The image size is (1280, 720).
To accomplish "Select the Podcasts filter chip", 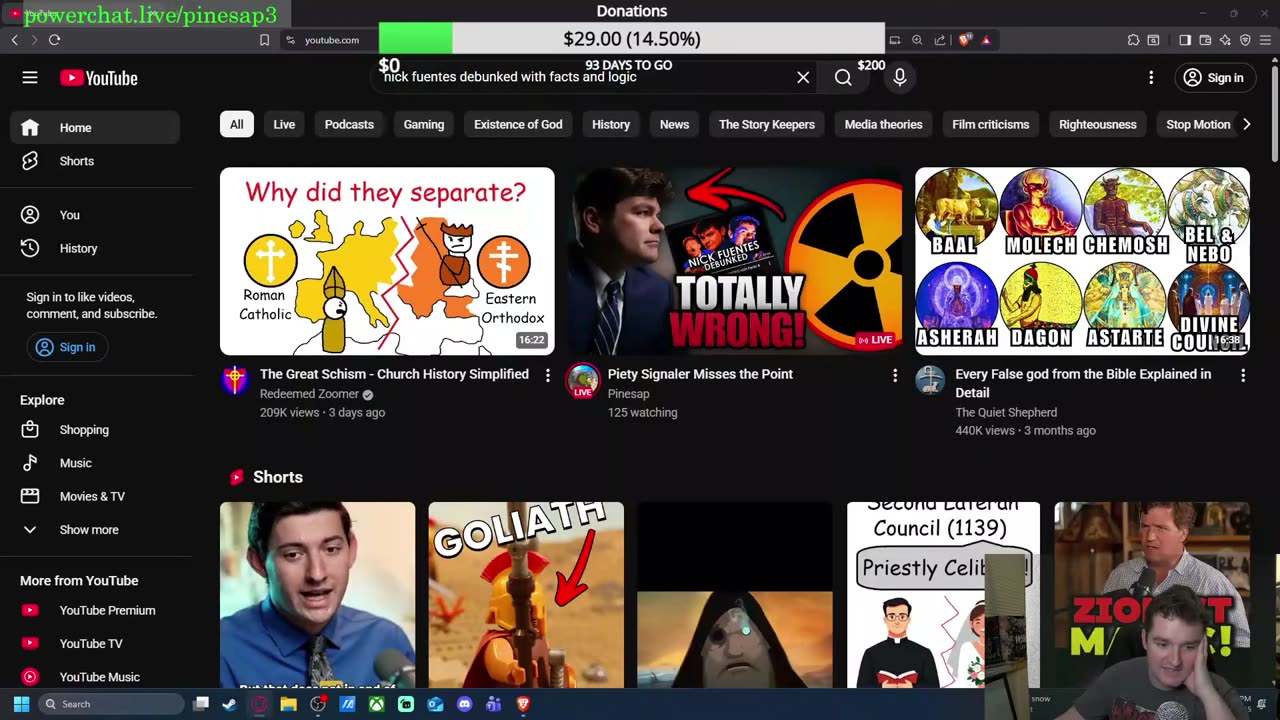I will (x=349, y=124).
